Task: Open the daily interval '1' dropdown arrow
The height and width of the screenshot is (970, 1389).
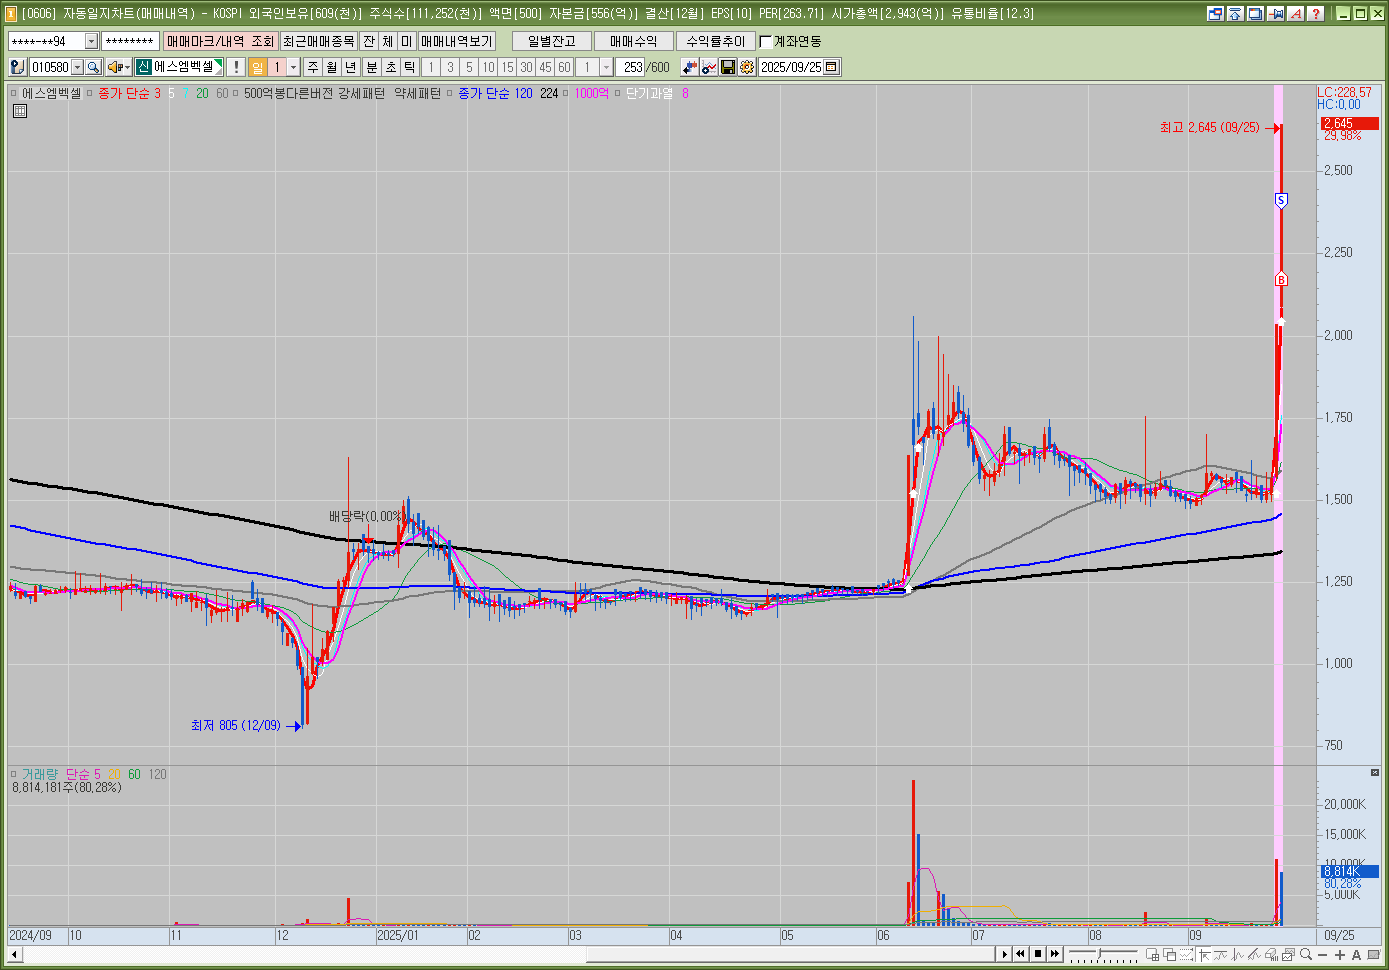Action: pos(293,67)
